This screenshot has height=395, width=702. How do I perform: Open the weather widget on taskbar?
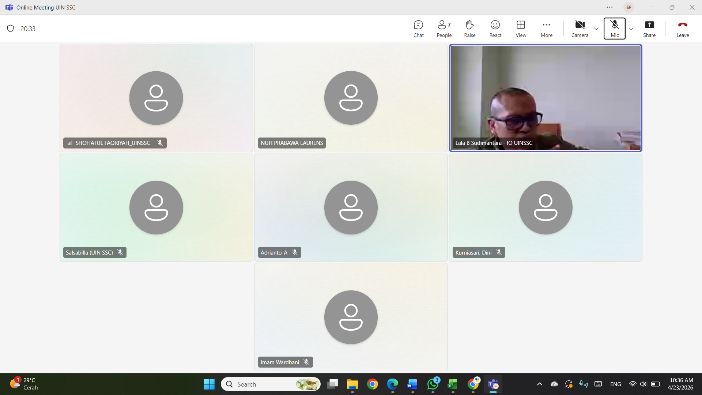(25, 384)
